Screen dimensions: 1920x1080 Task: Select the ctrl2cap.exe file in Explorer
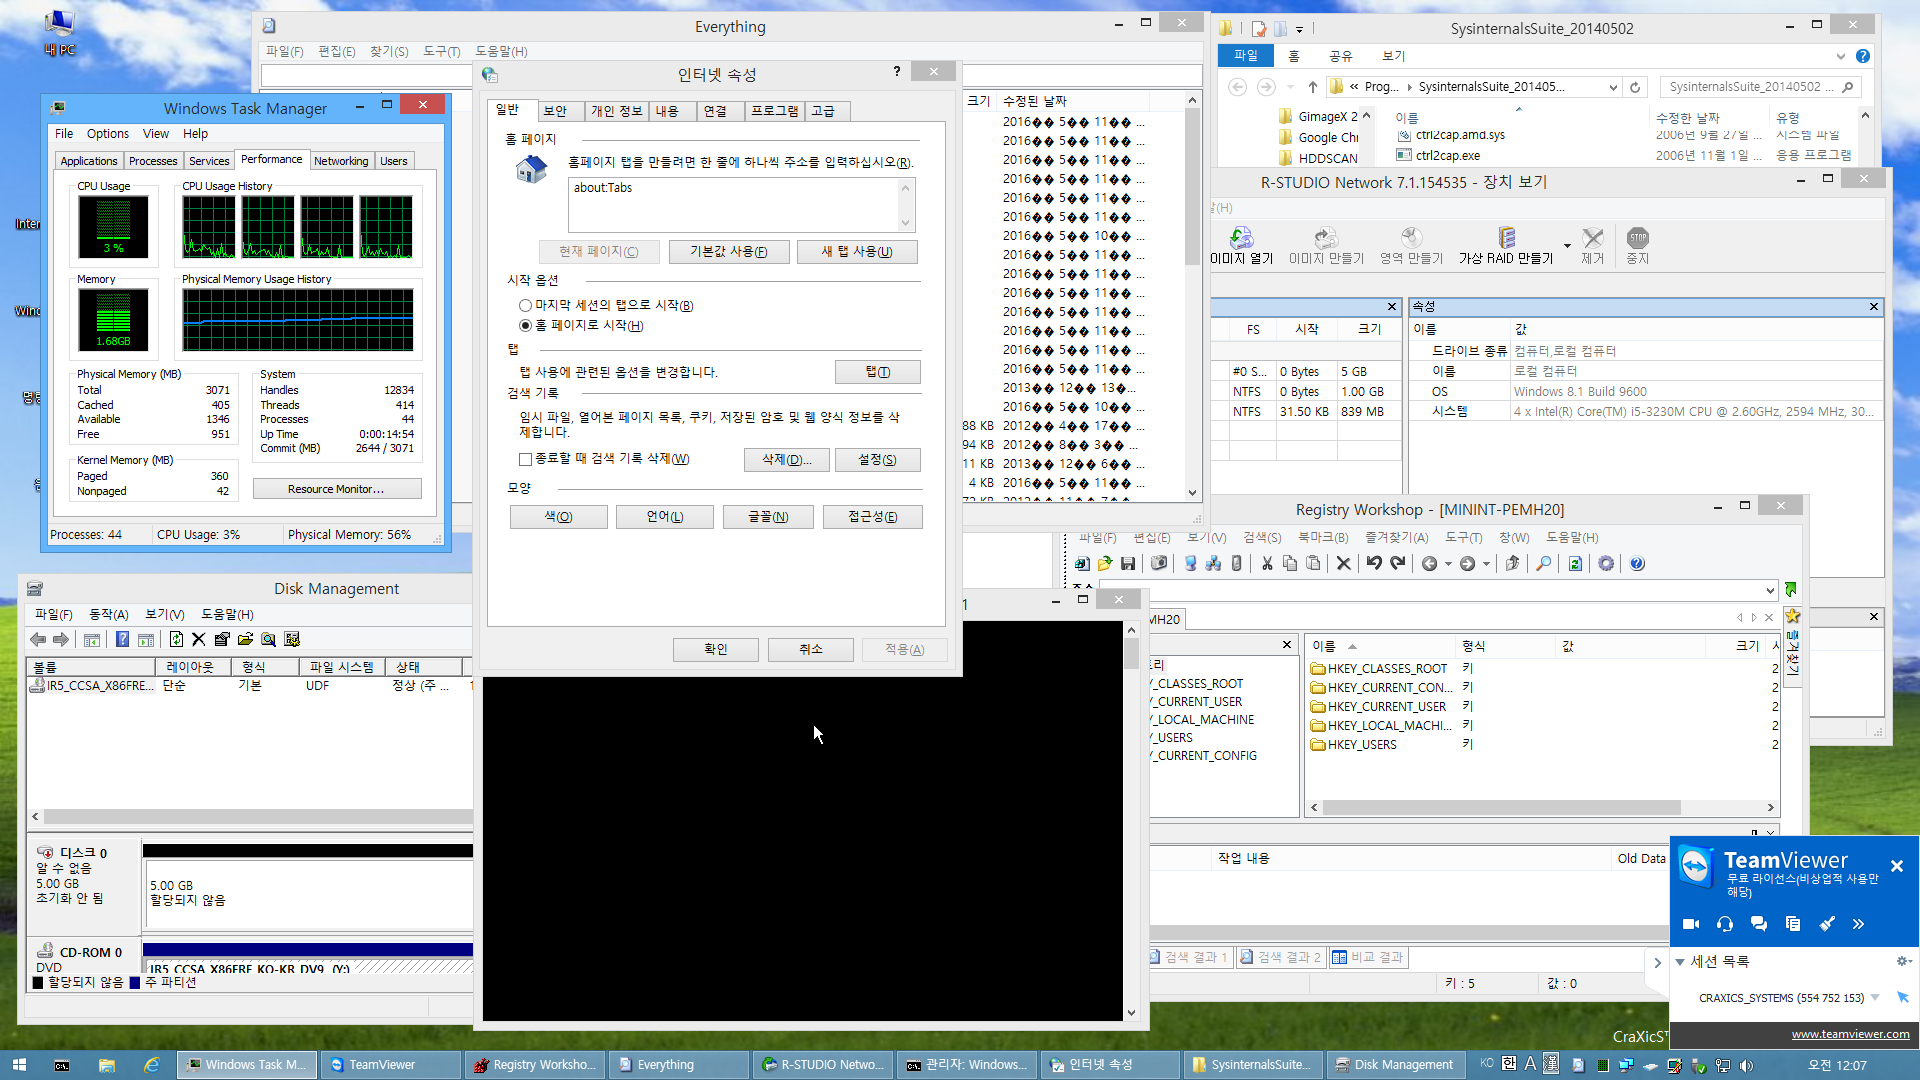[x=1447, y=156]
